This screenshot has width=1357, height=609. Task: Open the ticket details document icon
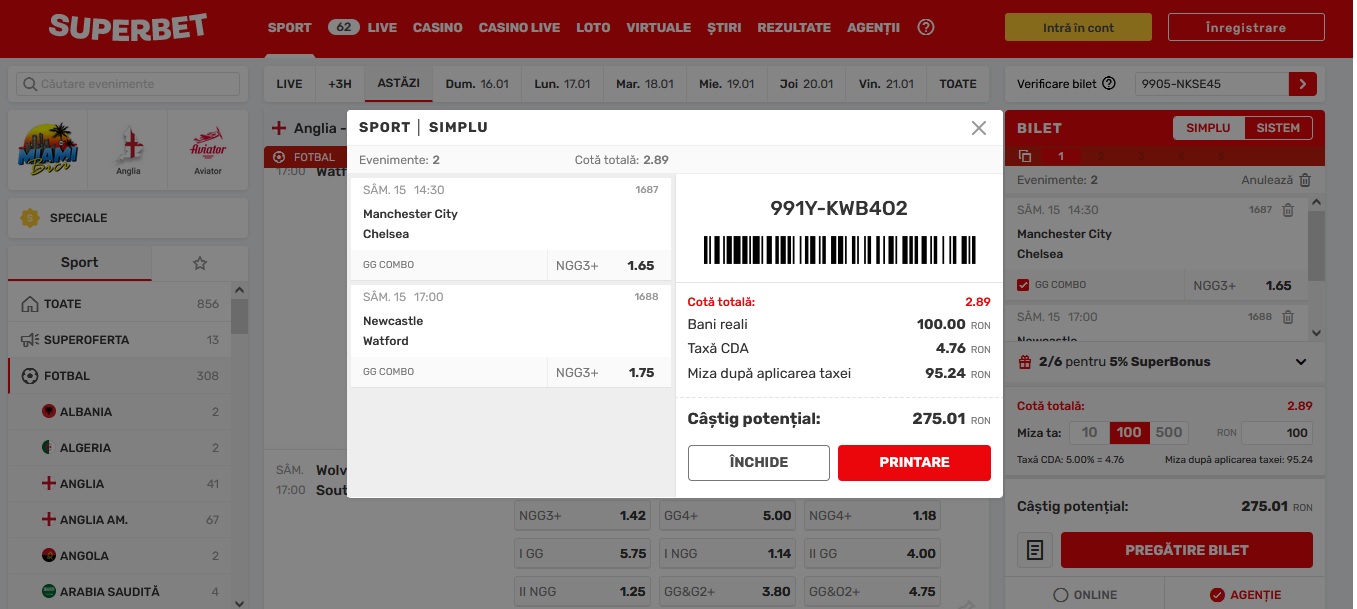pyautogui.click(x=1036, y=550)
